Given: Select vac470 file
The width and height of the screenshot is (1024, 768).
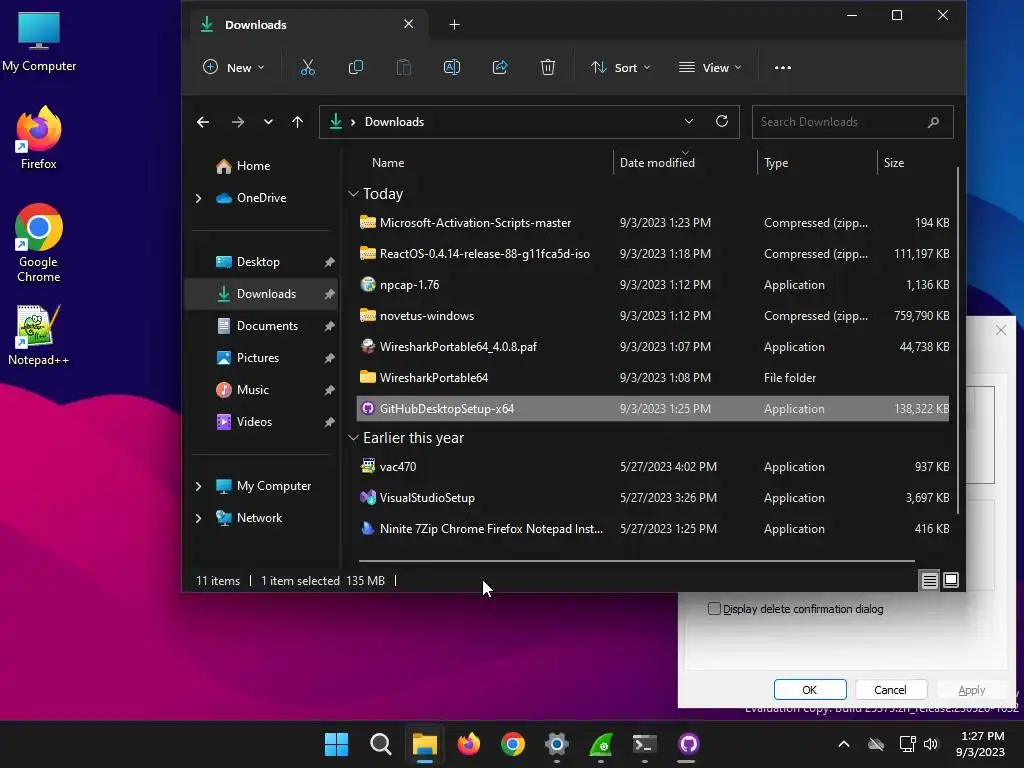Looking at the screenshot, I should click(x=653, y=467).
